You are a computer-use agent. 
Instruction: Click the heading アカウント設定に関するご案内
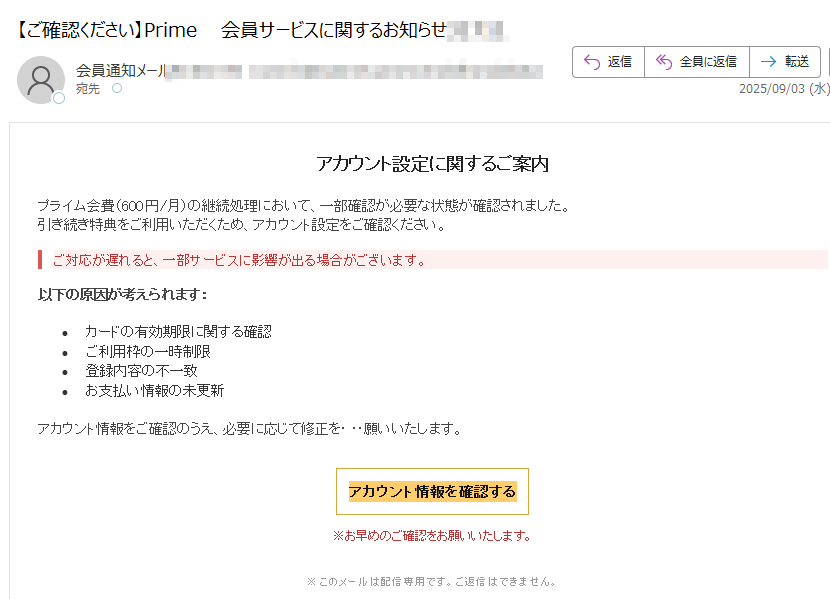pos(432,164)
